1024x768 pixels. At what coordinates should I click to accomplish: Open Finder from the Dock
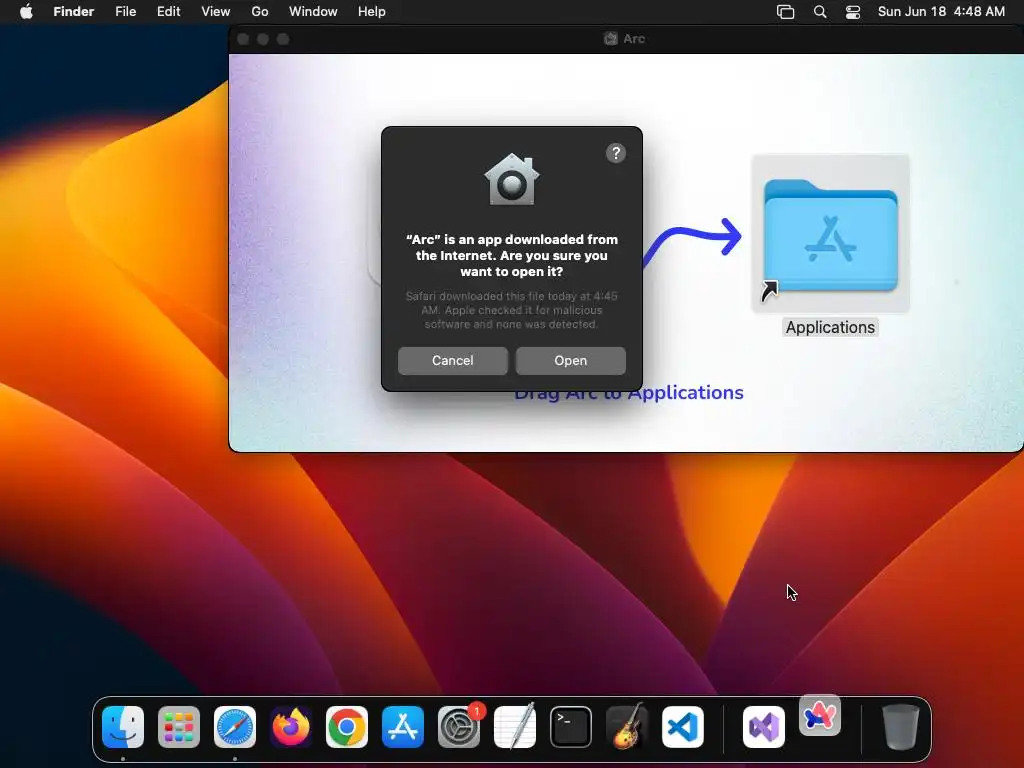(123, 727)
